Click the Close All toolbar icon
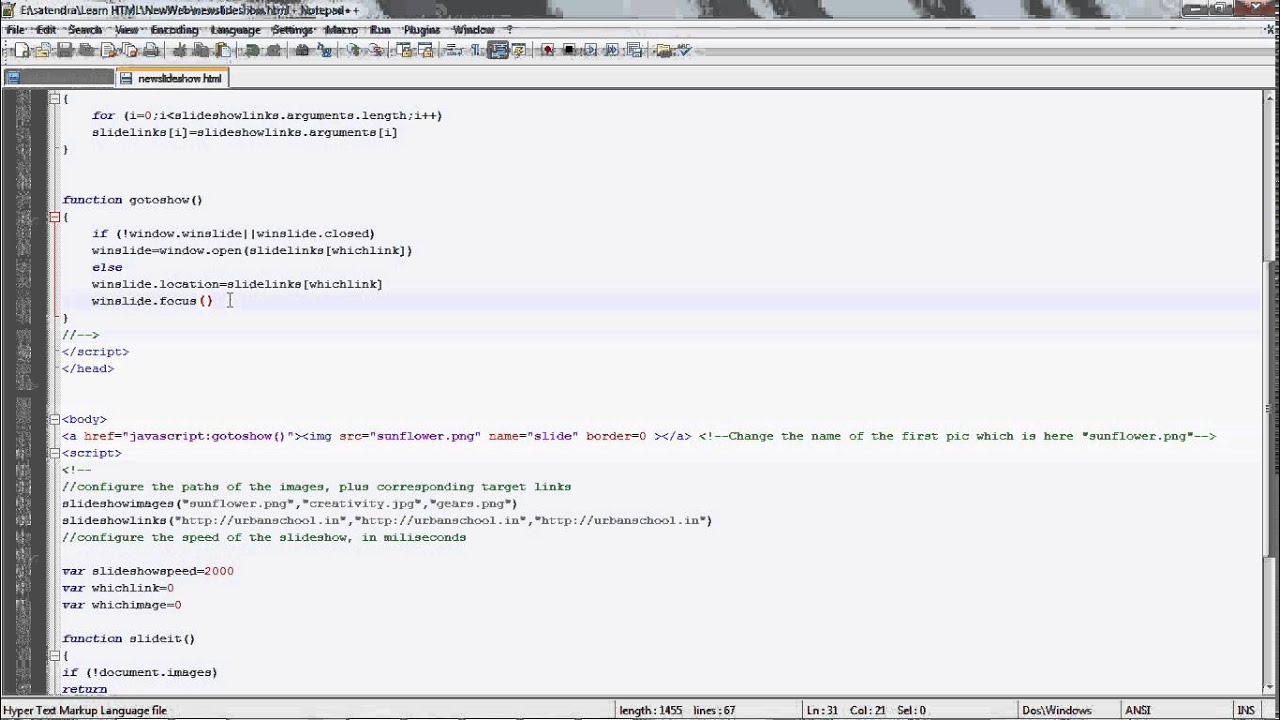The image size is (1280, 720). click(x=129, y=50)
